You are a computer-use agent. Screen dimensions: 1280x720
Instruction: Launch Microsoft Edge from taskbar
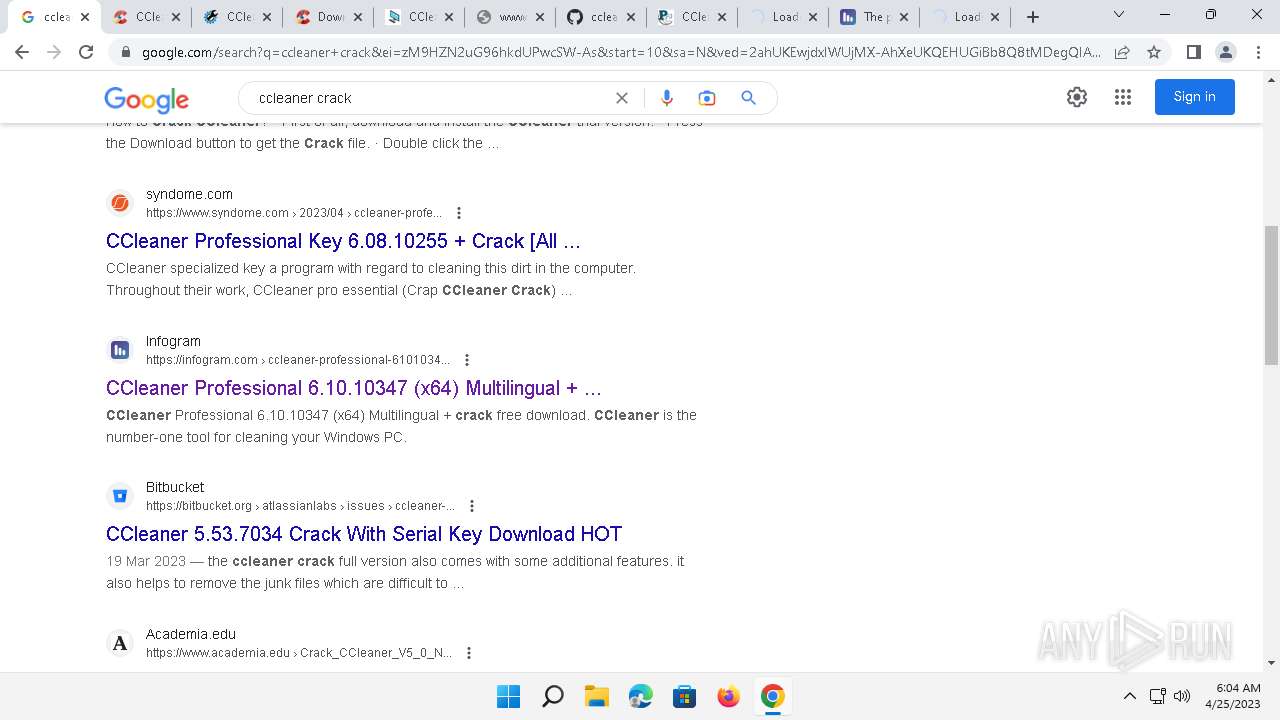(x=640, y=696)
